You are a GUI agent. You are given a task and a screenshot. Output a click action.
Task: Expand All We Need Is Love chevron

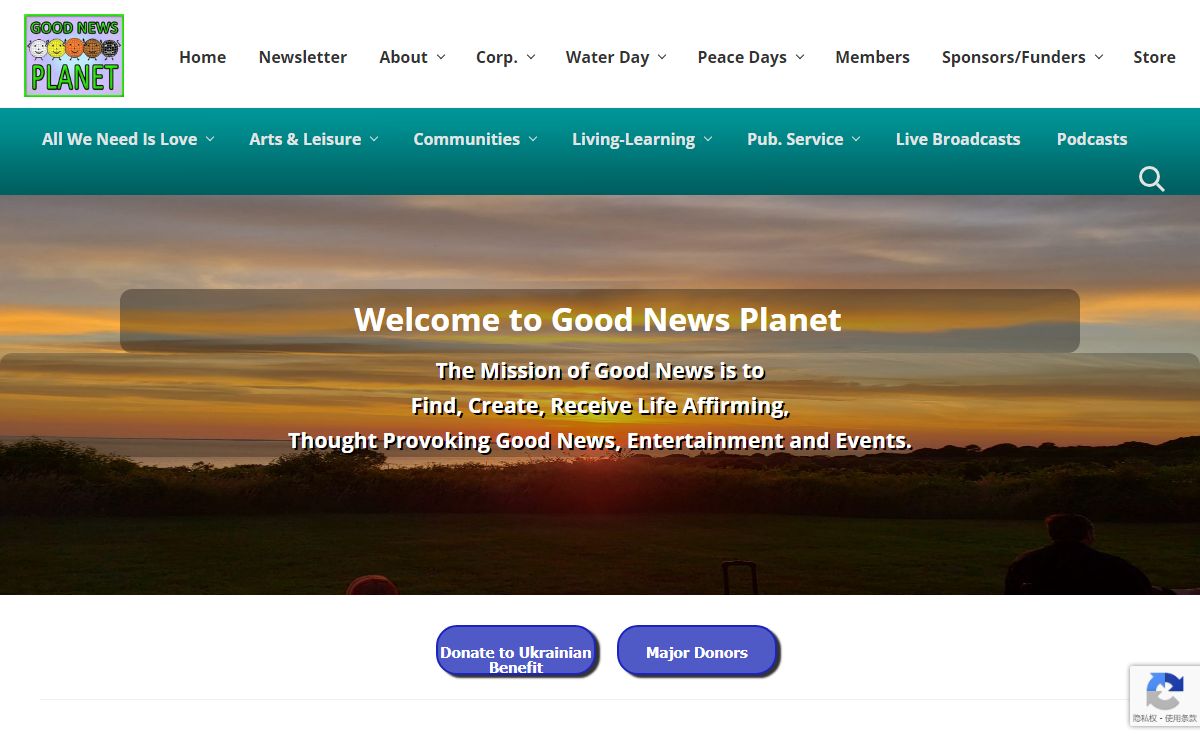tap(210, 139)
